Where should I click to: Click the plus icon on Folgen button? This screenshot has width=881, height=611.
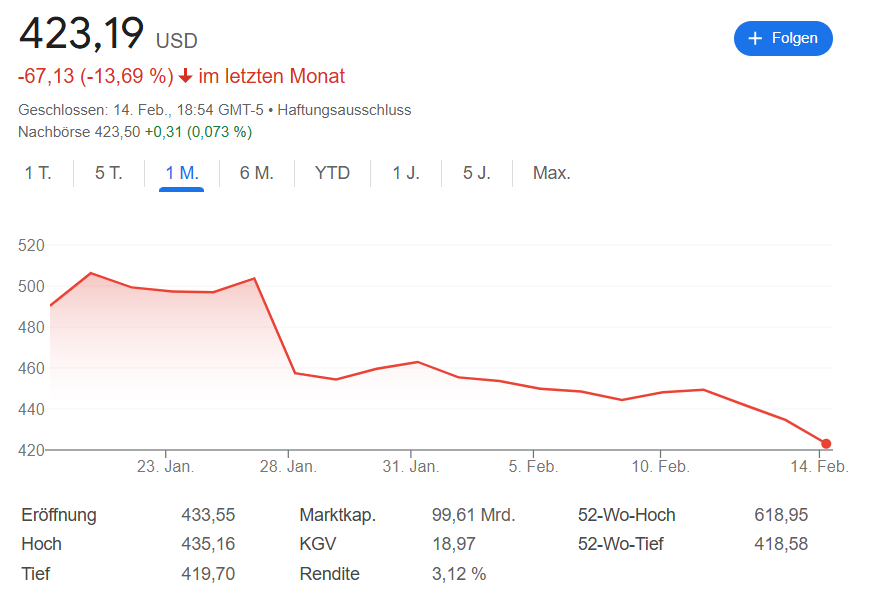(x=755, y=38)
